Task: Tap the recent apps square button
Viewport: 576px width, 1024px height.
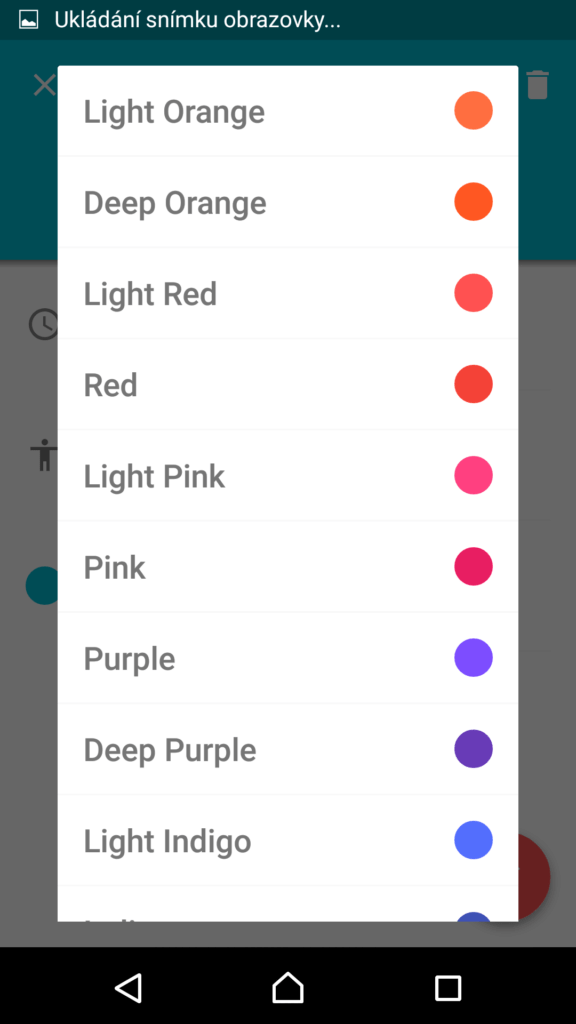Action: coord(448,988)
